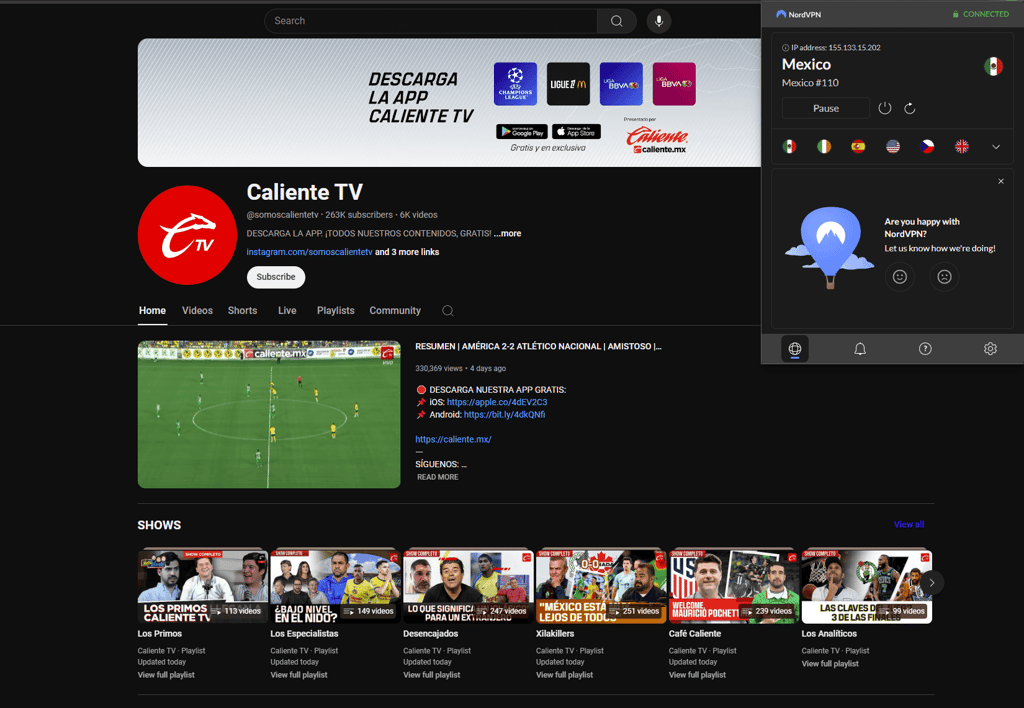Advance the Shows carousel with next arrow

[932, 583]
